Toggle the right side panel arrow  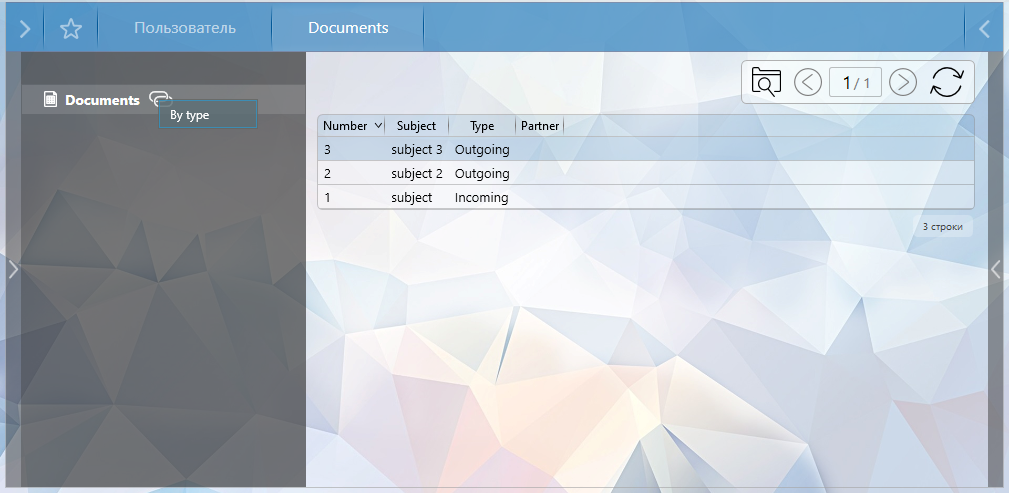(995, 268)
